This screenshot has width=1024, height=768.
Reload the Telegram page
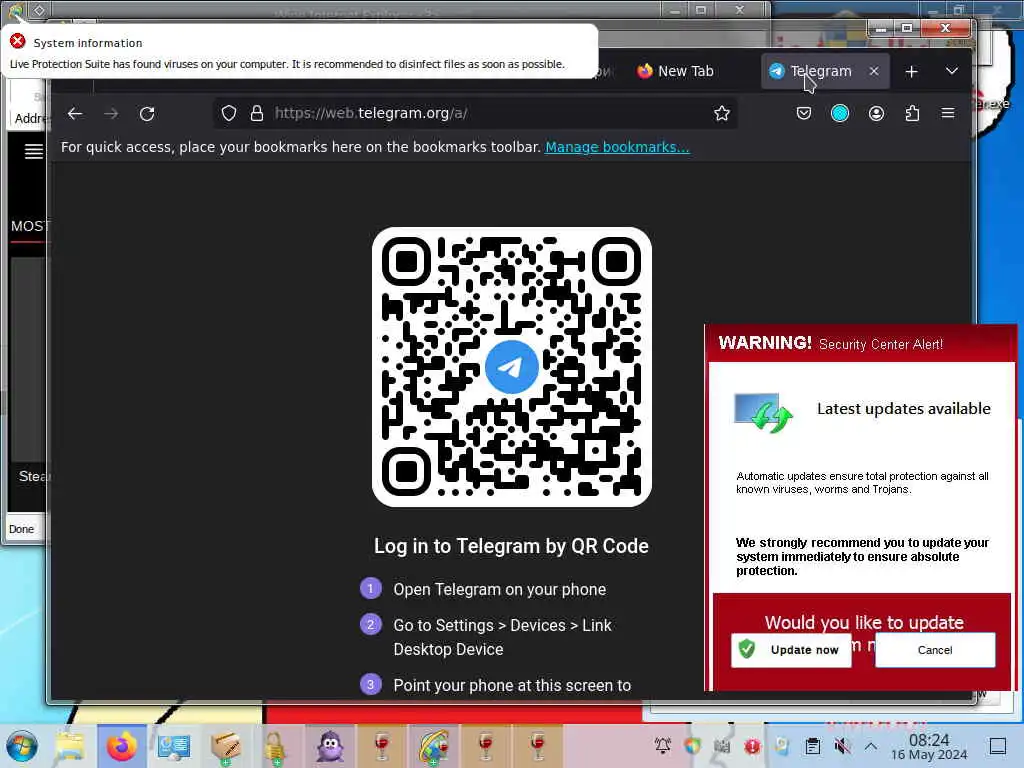coord(147,114)
